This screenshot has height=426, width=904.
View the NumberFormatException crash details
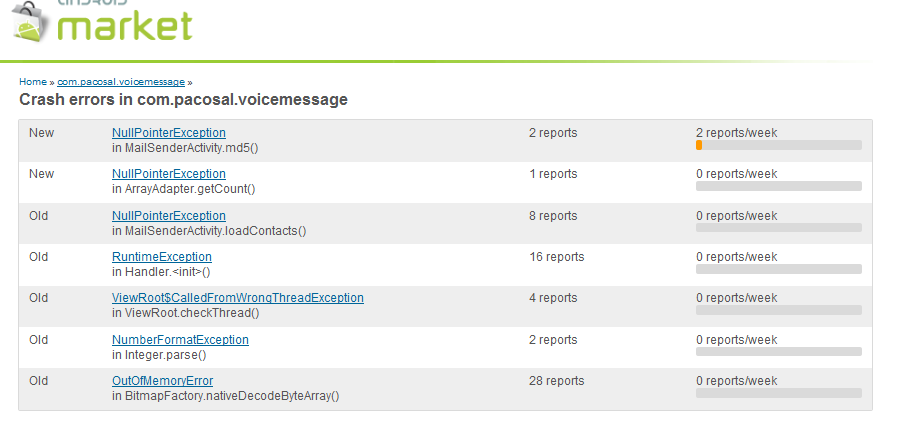click(x=180, y=340)
